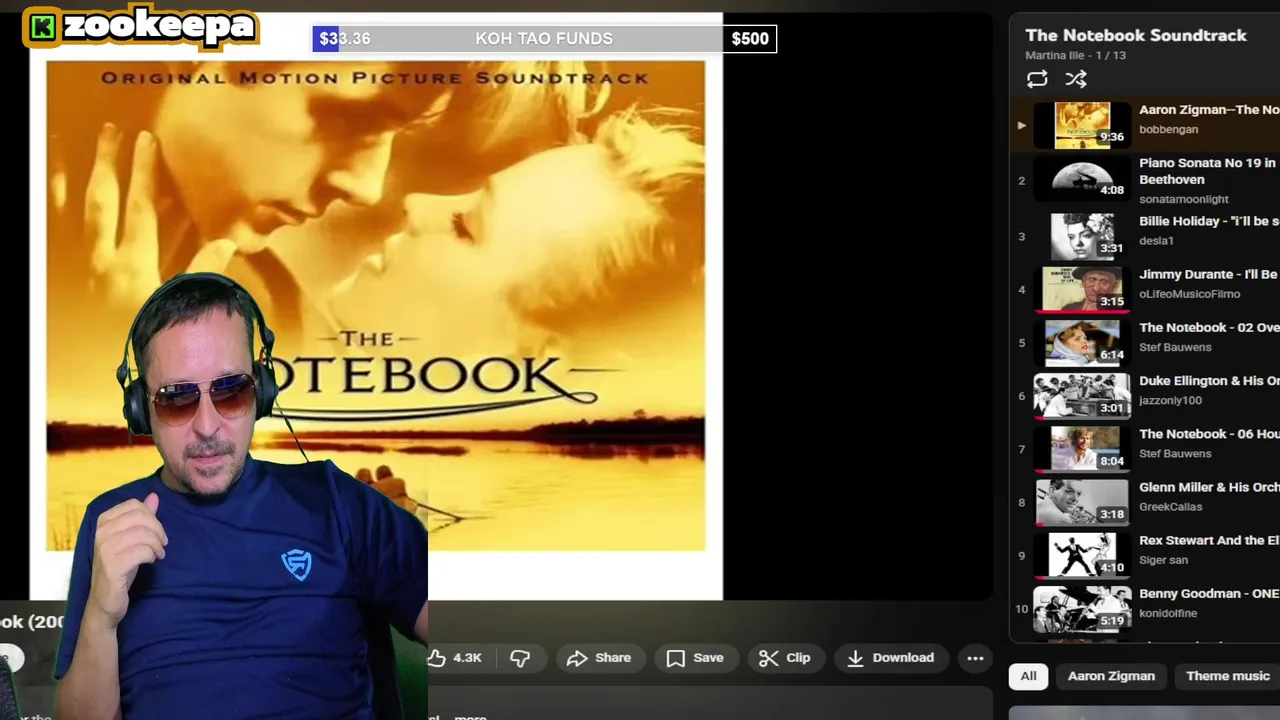
Task: Open the Rex Stewart video thumbnail
Action: [x=1082, y=555]
